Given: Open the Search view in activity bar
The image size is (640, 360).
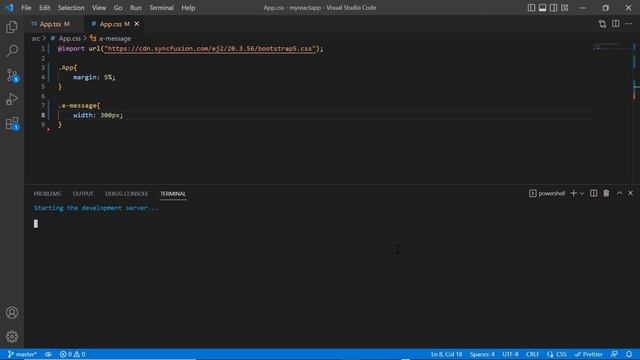Looking at the screenshot, I should click(x=12, y=51).
